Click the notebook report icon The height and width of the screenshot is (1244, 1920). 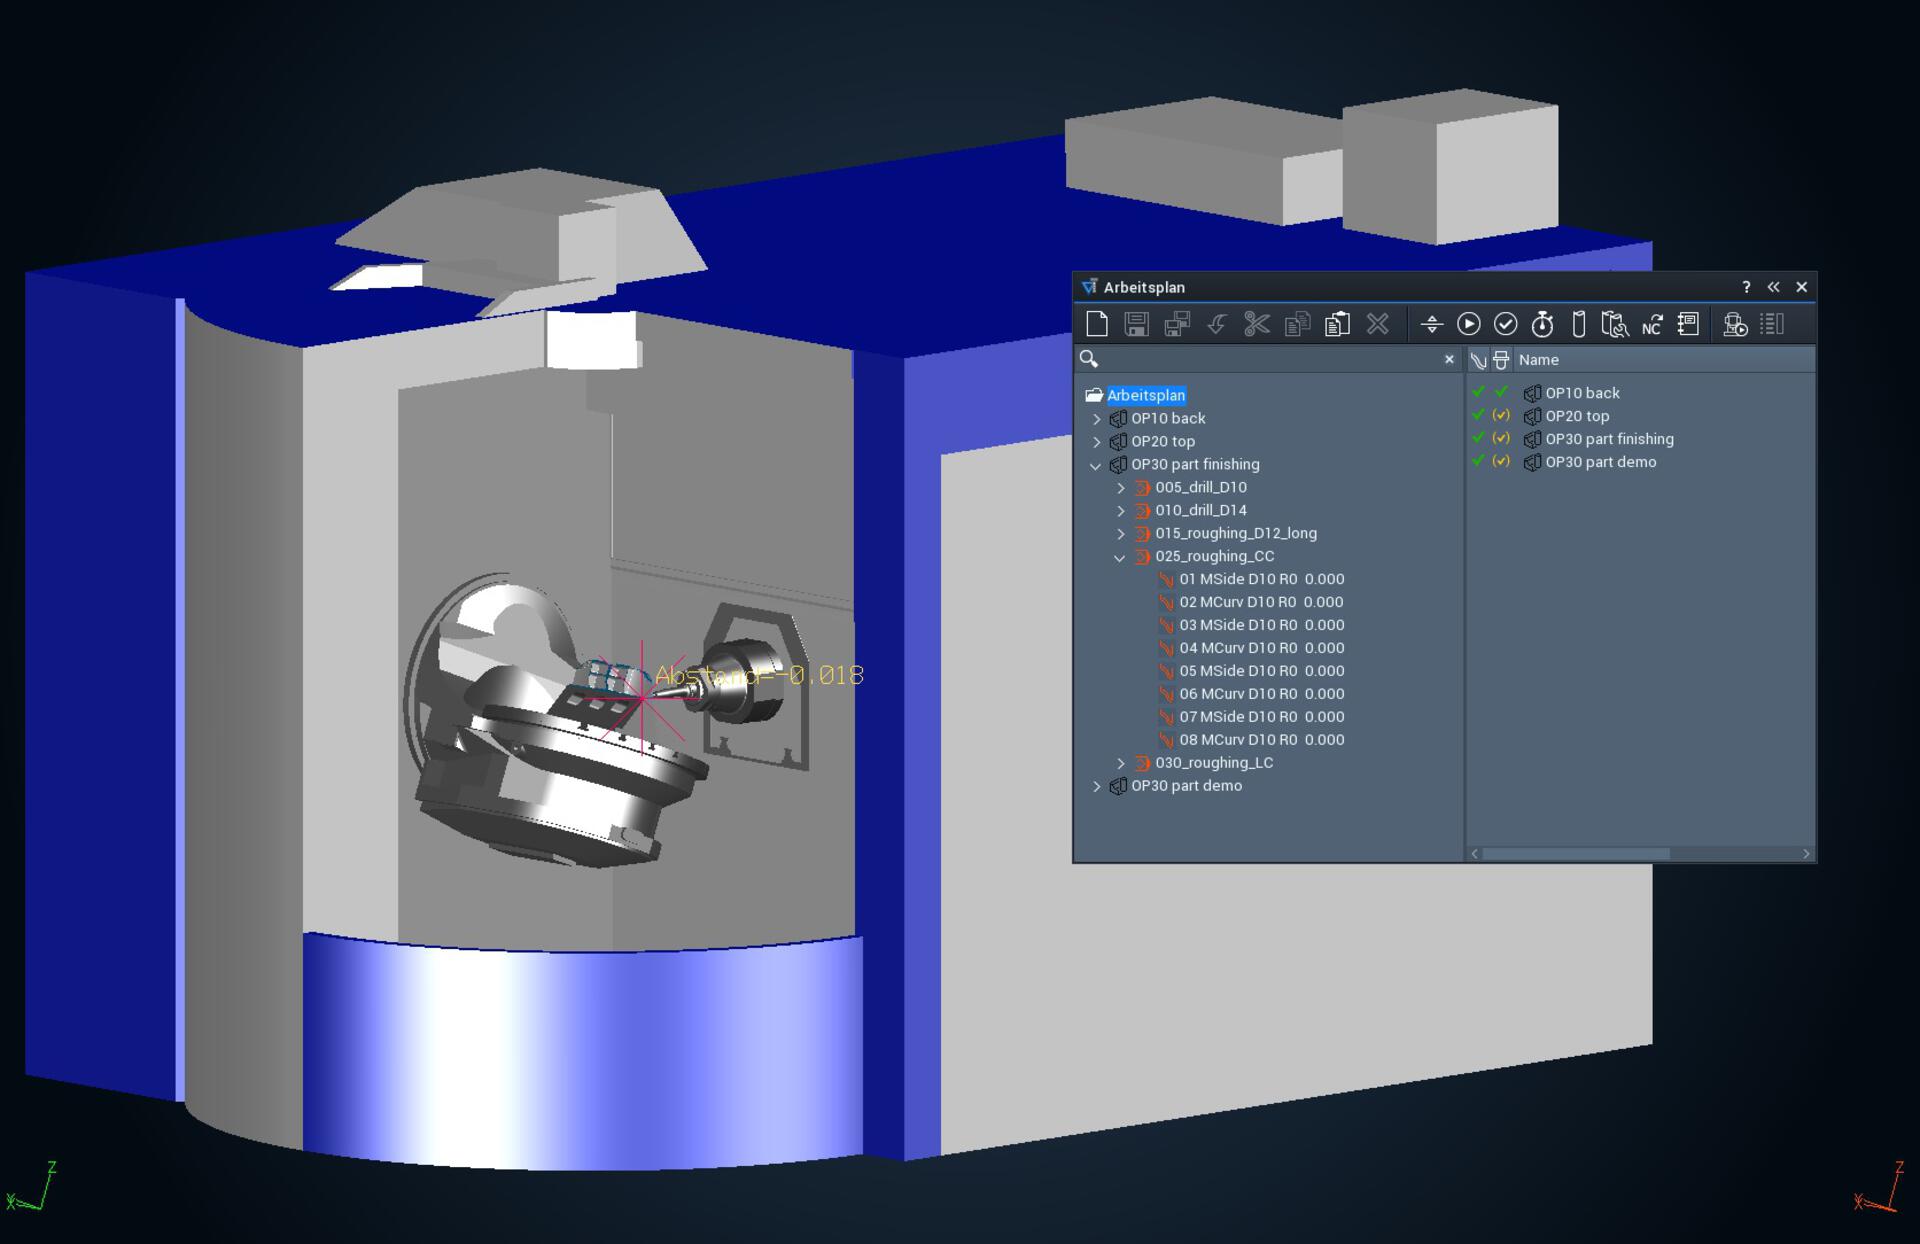tap(1689, 324)
